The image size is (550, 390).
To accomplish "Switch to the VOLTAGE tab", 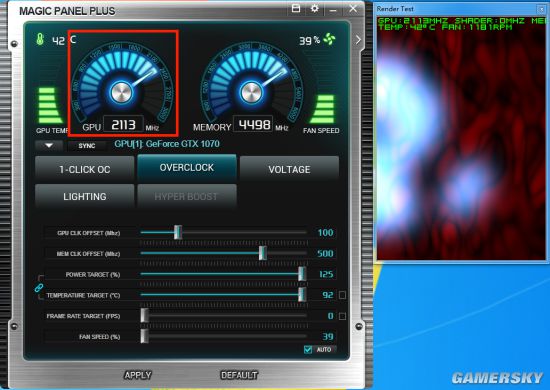I will coord(289,169).
